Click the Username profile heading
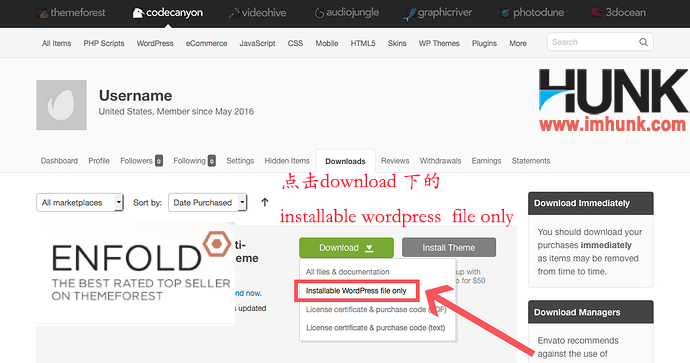The height and width of the screenshot is (363, 690). [136, 95]
